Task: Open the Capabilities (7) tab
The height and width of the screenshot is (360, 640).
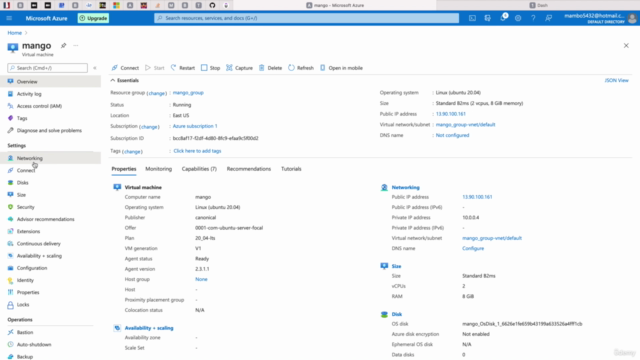Action: point(199,169)
